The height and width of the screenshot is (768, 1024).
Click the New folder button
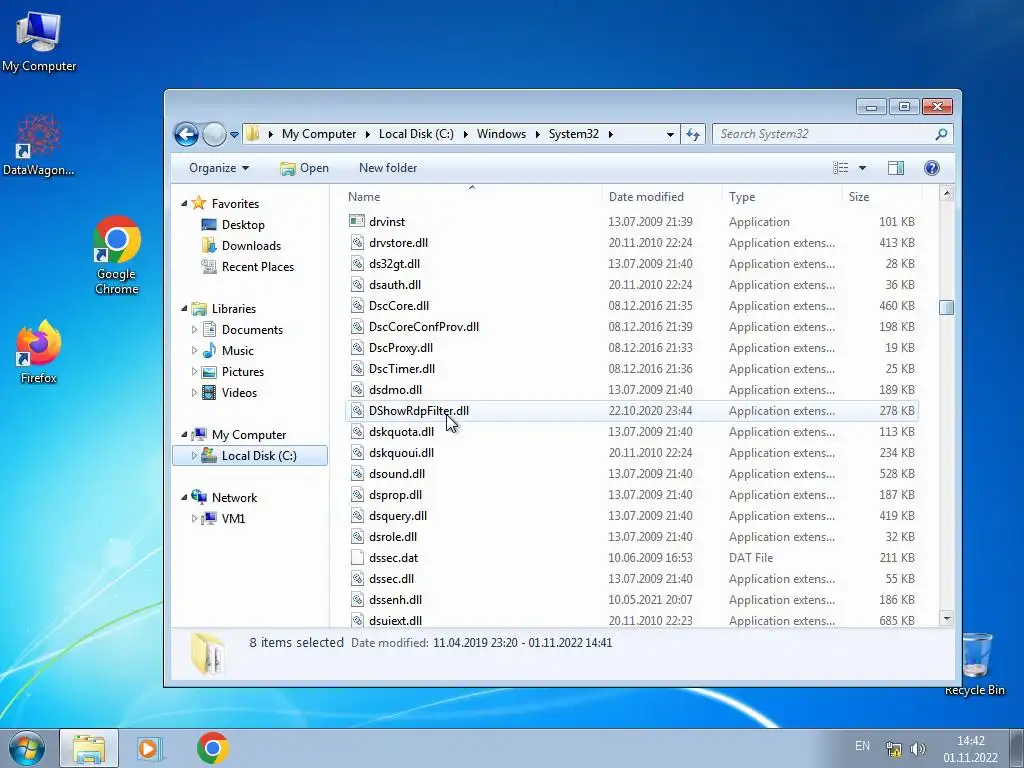point(388,168)
